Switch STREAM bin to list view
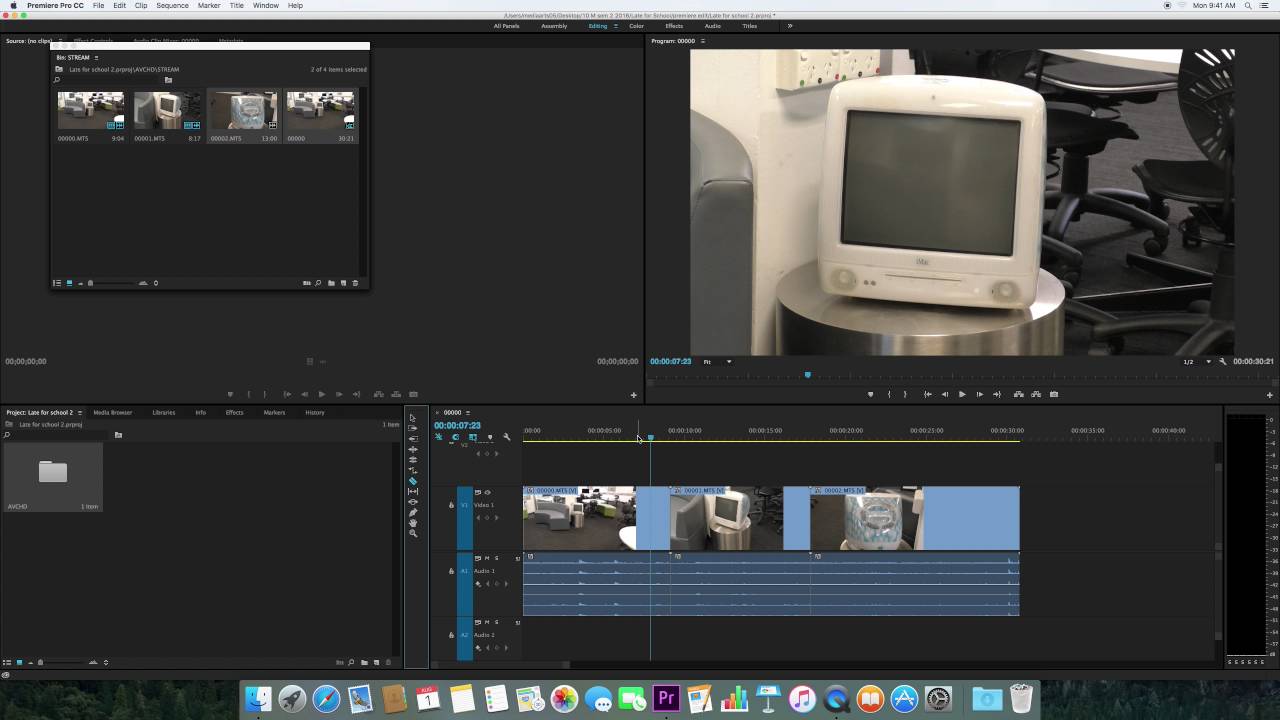This screenshot has width=1280, height=720. point(57,283)
